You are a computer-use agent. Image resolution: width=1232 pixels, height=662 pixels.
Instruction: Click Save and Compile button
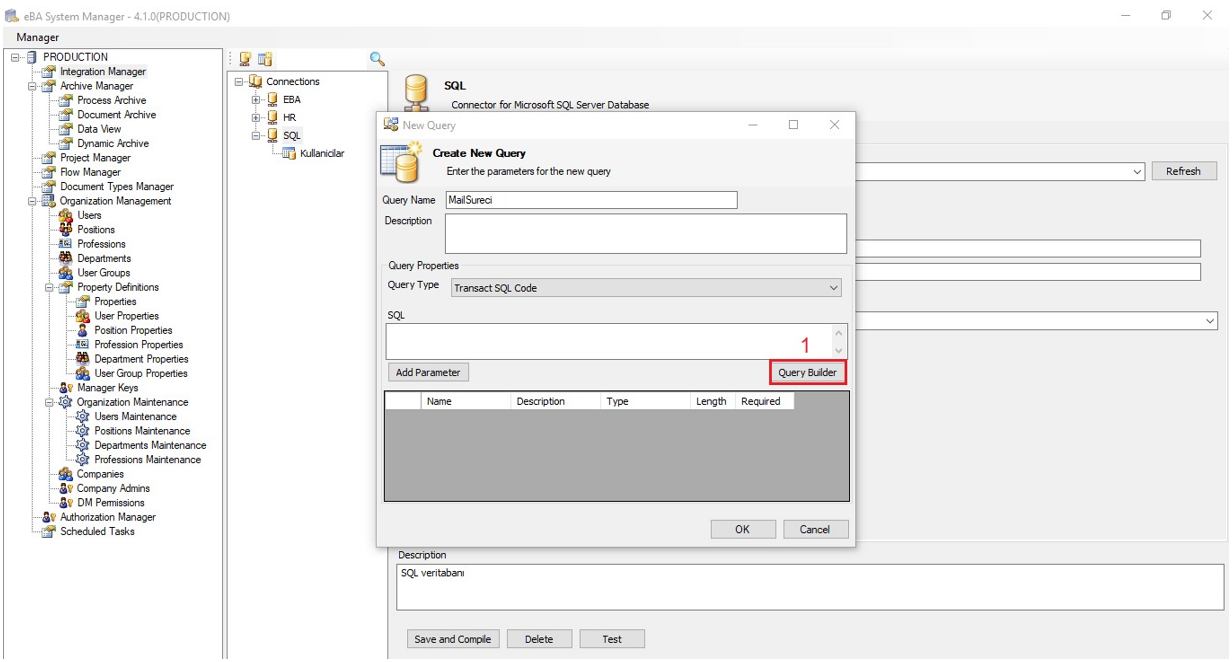452,639
